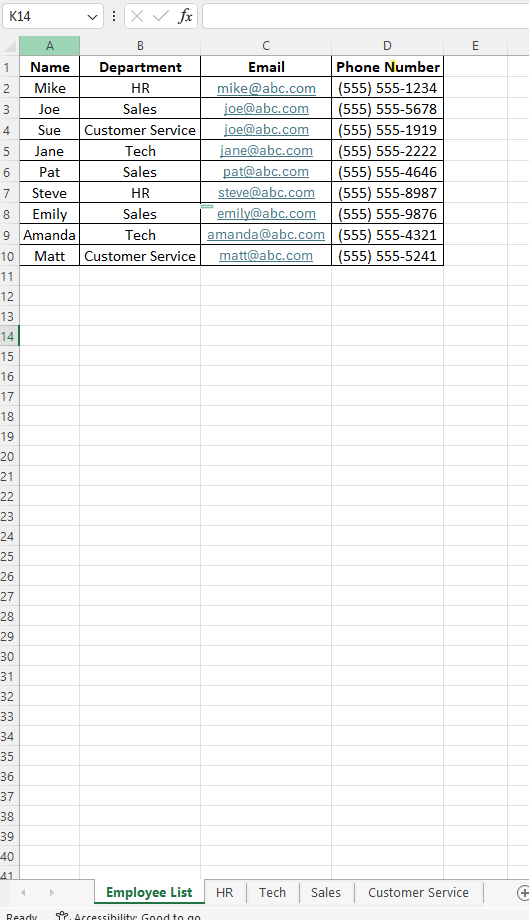Select phone number (555) 555-1234
This screenshot has width=529, height=920.
point(387,88)
